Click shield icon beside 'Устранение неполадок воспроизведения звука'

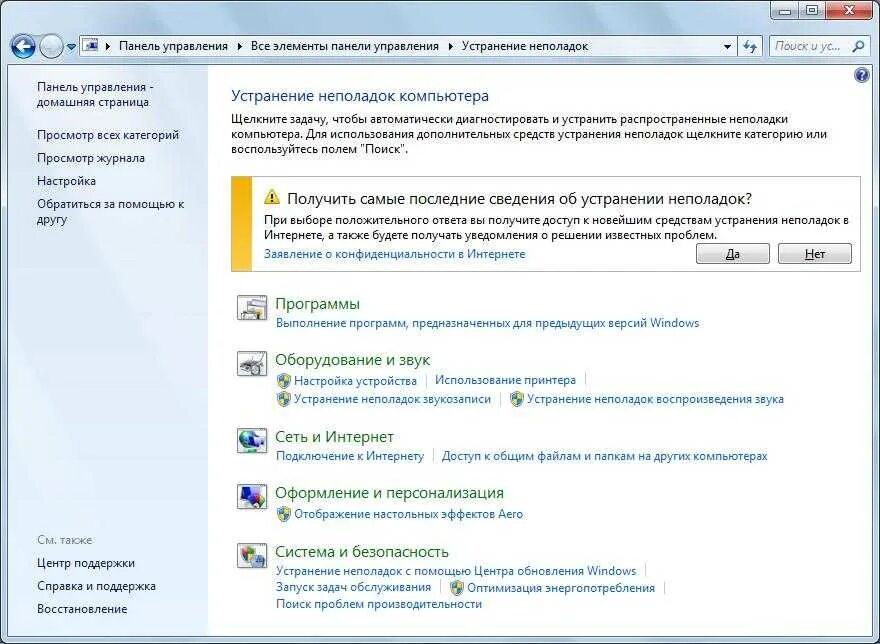(x=516, y=399)
